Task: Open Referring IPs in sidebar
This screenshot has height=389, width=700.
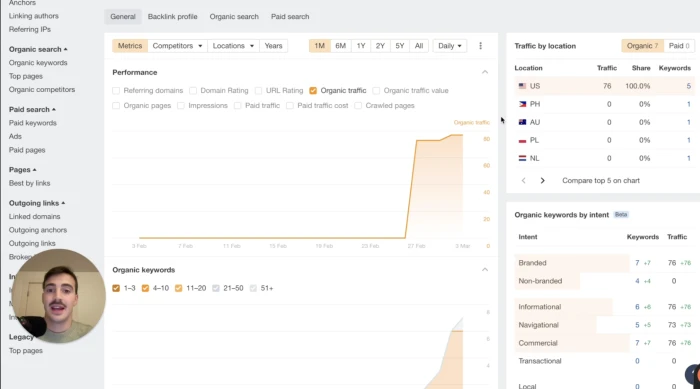Action: (x=29, y=29)
